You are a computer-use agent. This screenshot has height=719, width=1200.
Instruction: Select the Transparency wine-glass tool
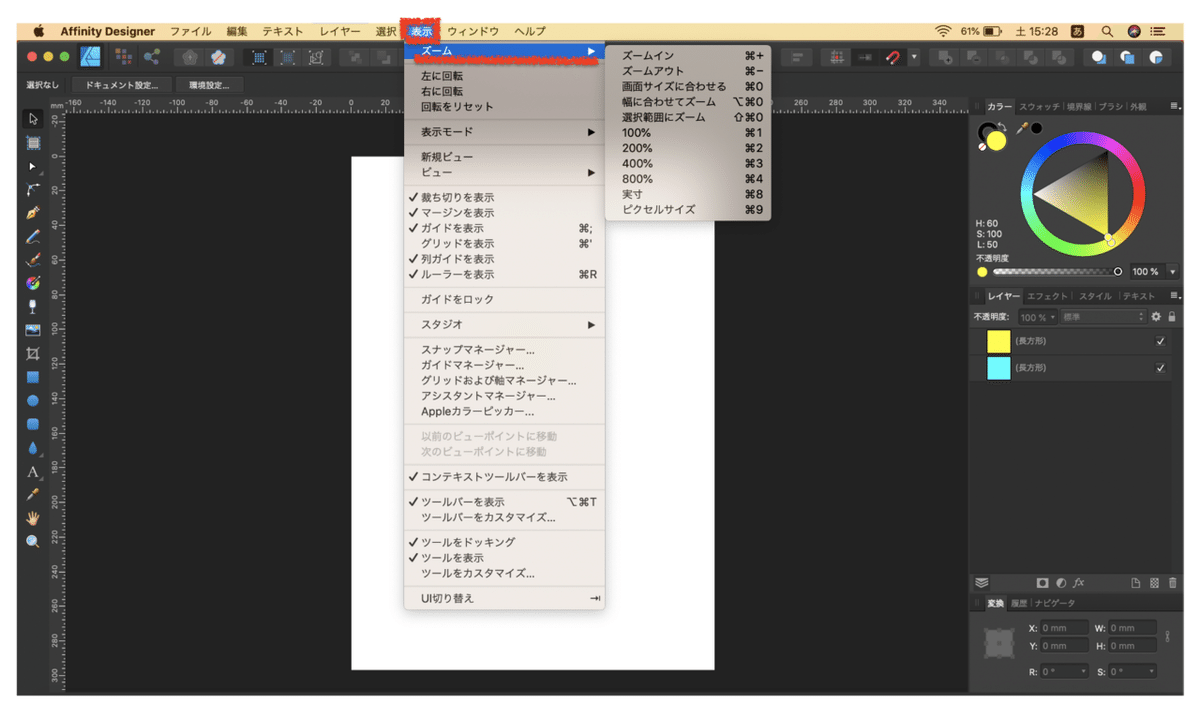click(x=33, y=306)
